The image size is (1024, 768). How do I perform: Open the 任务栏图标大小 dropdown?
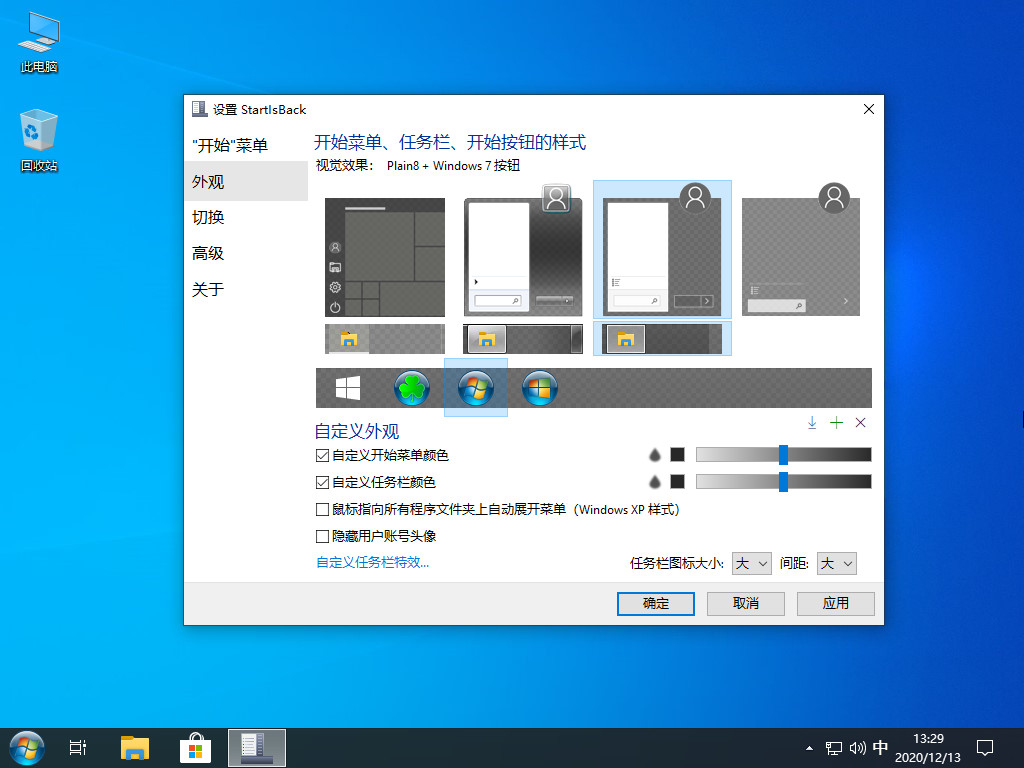pyautogui.click(x=751, y=563)
